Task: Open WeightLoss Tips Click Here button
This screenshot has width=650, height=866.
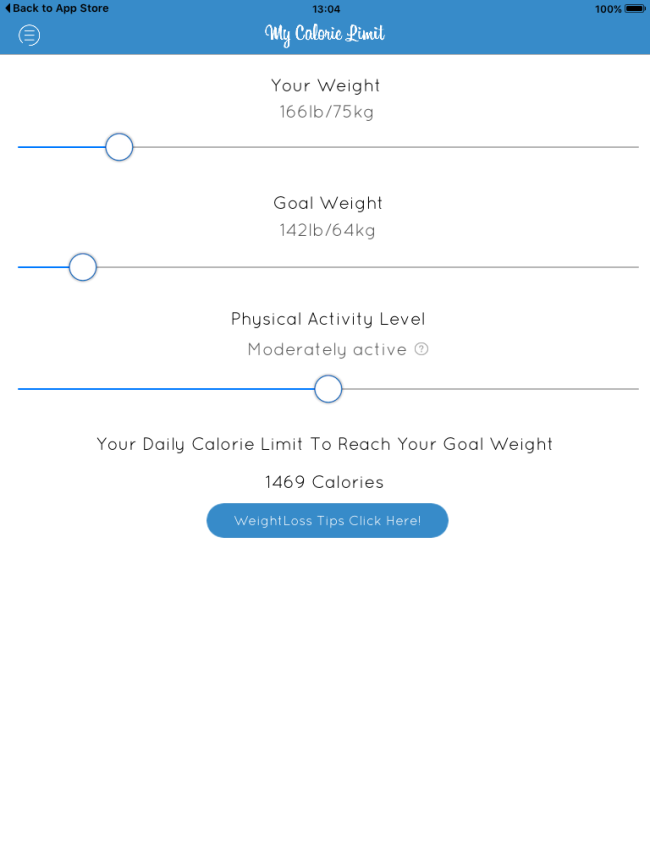Action: (327, 520)
